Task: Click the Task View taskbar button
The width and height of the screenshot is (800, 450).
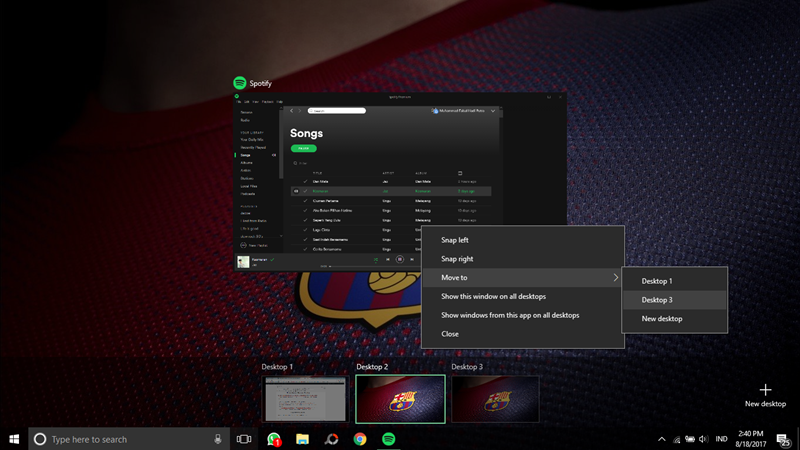Action: [243, 438]
